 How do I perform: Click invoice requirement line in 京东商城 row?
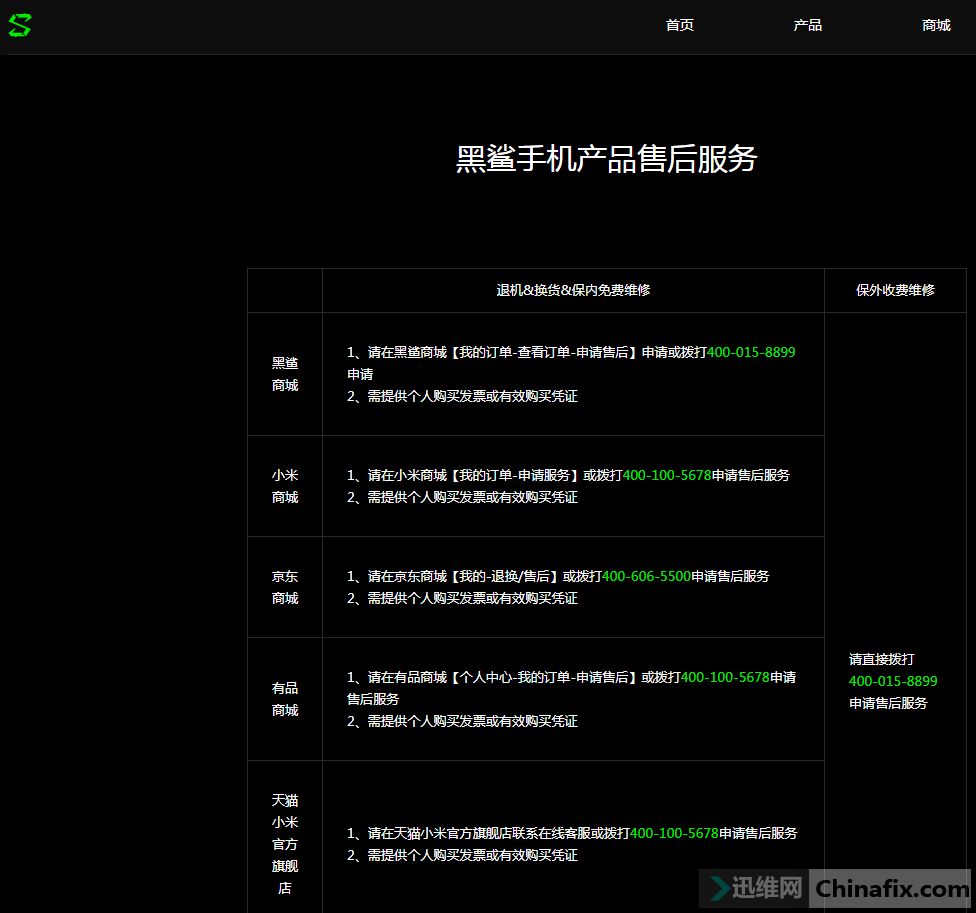point(462,598)
